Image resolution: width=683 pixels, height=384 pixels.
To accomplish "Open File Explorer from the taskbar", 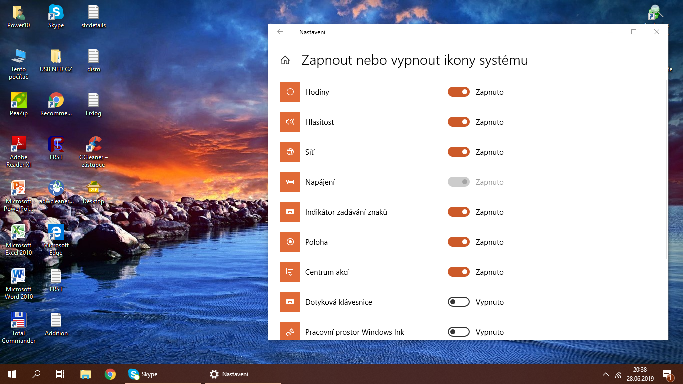I will (x=85, y=374).
